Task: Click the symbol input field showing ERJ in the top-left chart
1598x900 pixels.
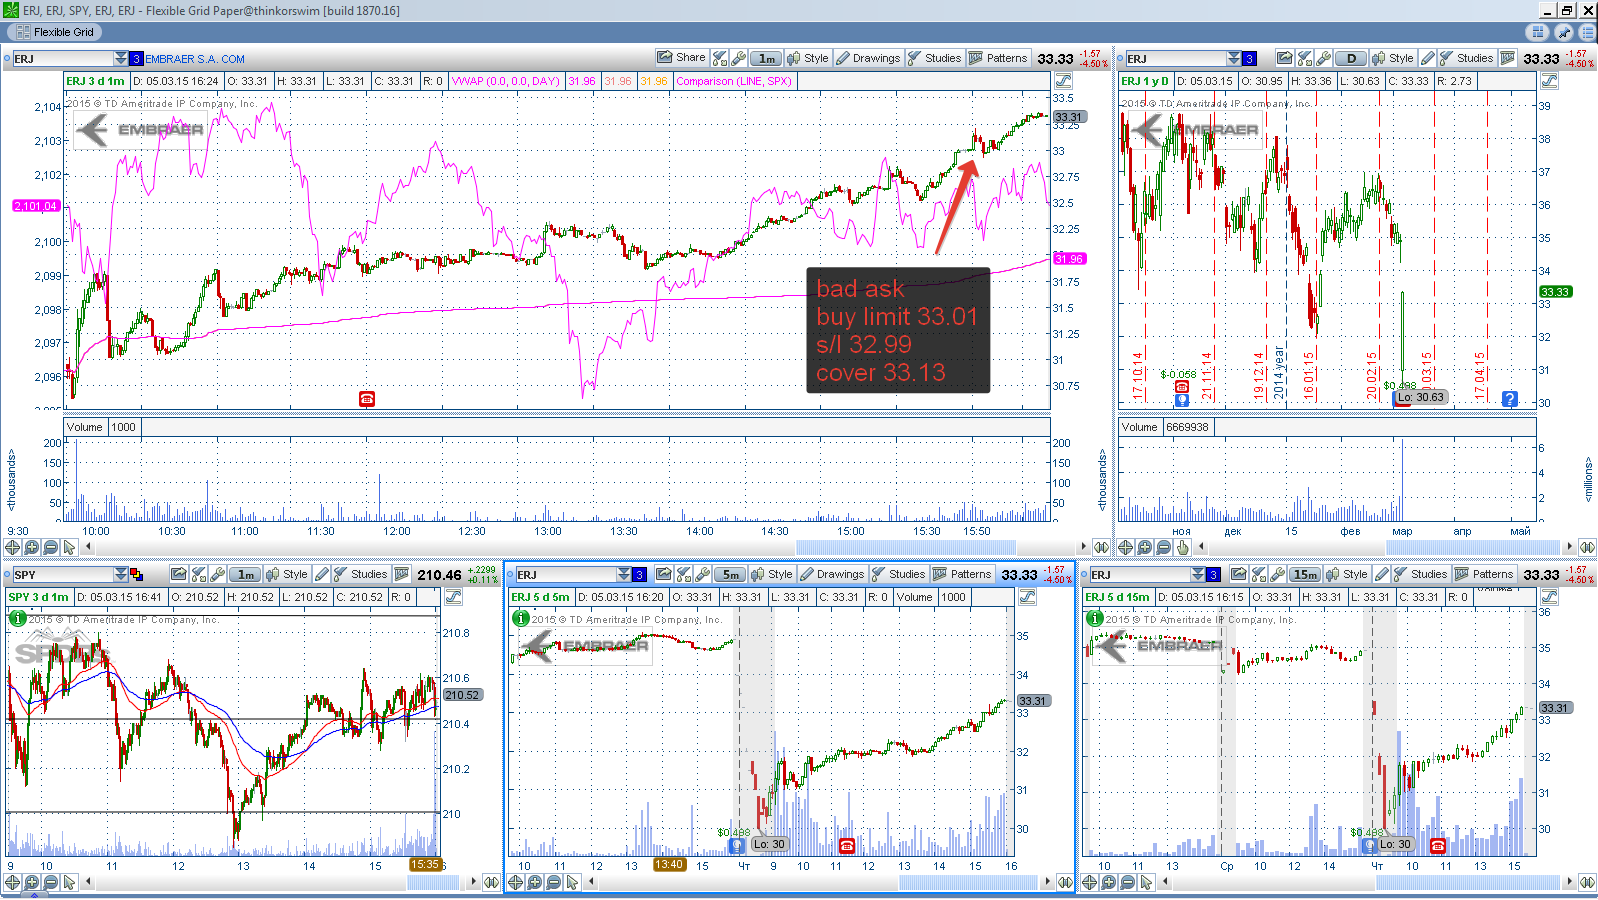Action: coord(62,58)
